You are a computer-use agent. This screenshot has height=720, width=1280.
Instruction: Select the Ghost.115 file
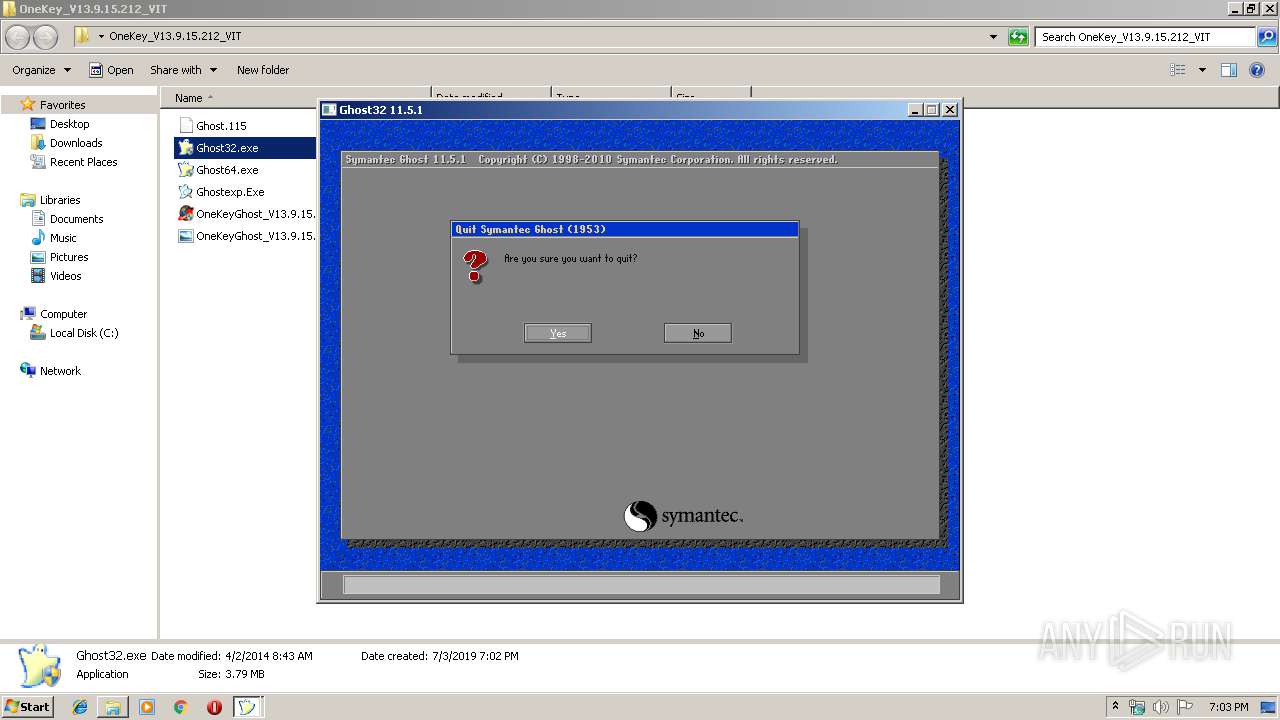tap(221, 126)
